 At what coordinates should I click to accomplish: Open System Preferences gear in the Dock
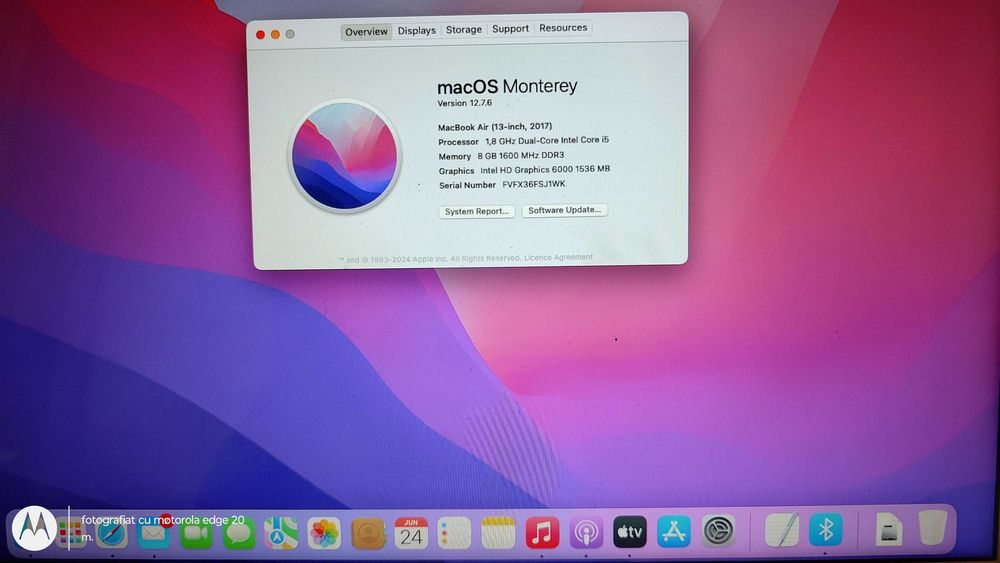point(719,531)
